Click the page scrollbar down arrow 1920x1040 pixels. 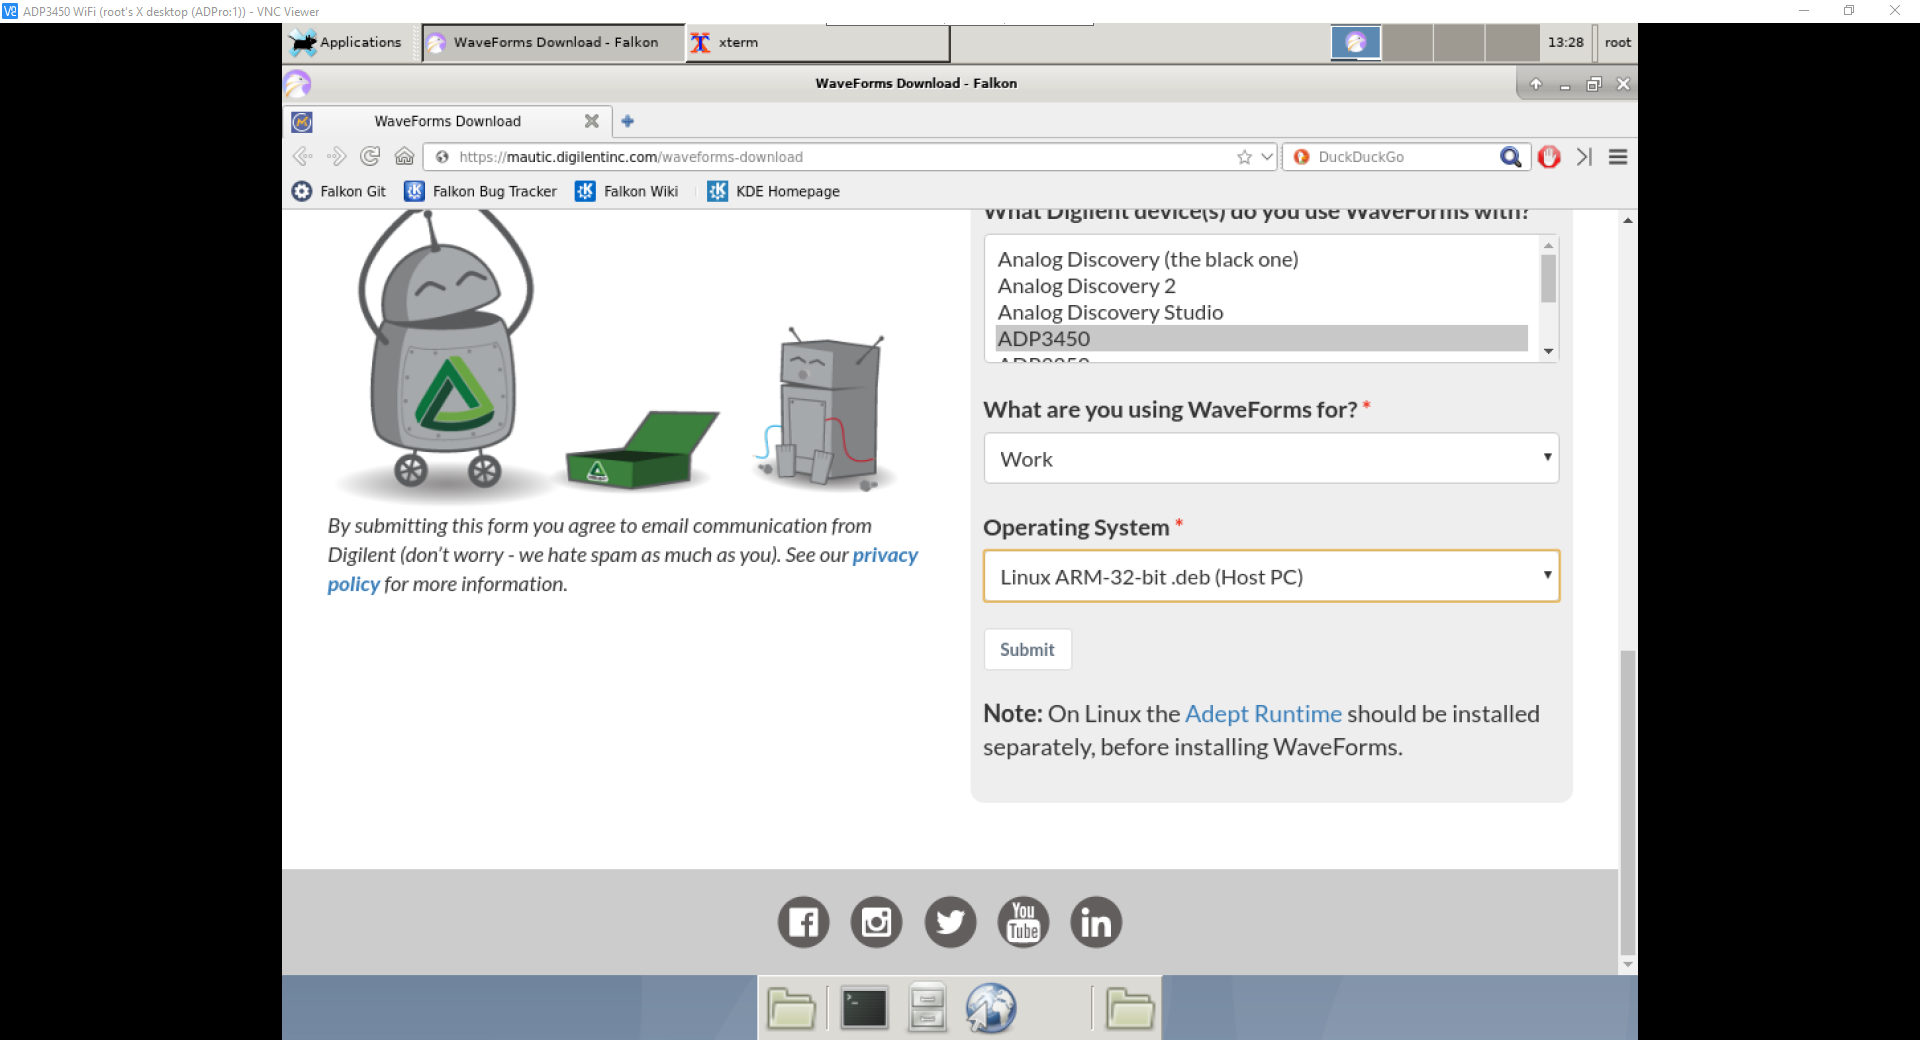(x=1628, y=965)
